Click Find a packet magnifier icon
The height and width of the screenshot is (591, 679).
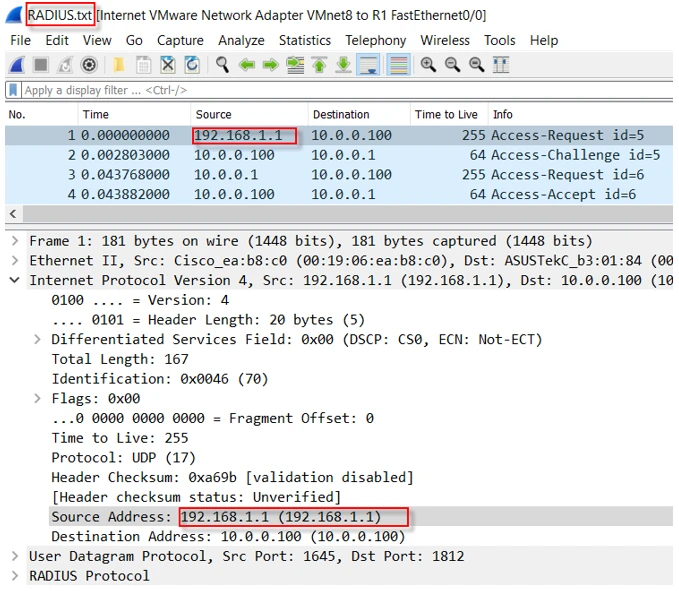coord(222,65)
